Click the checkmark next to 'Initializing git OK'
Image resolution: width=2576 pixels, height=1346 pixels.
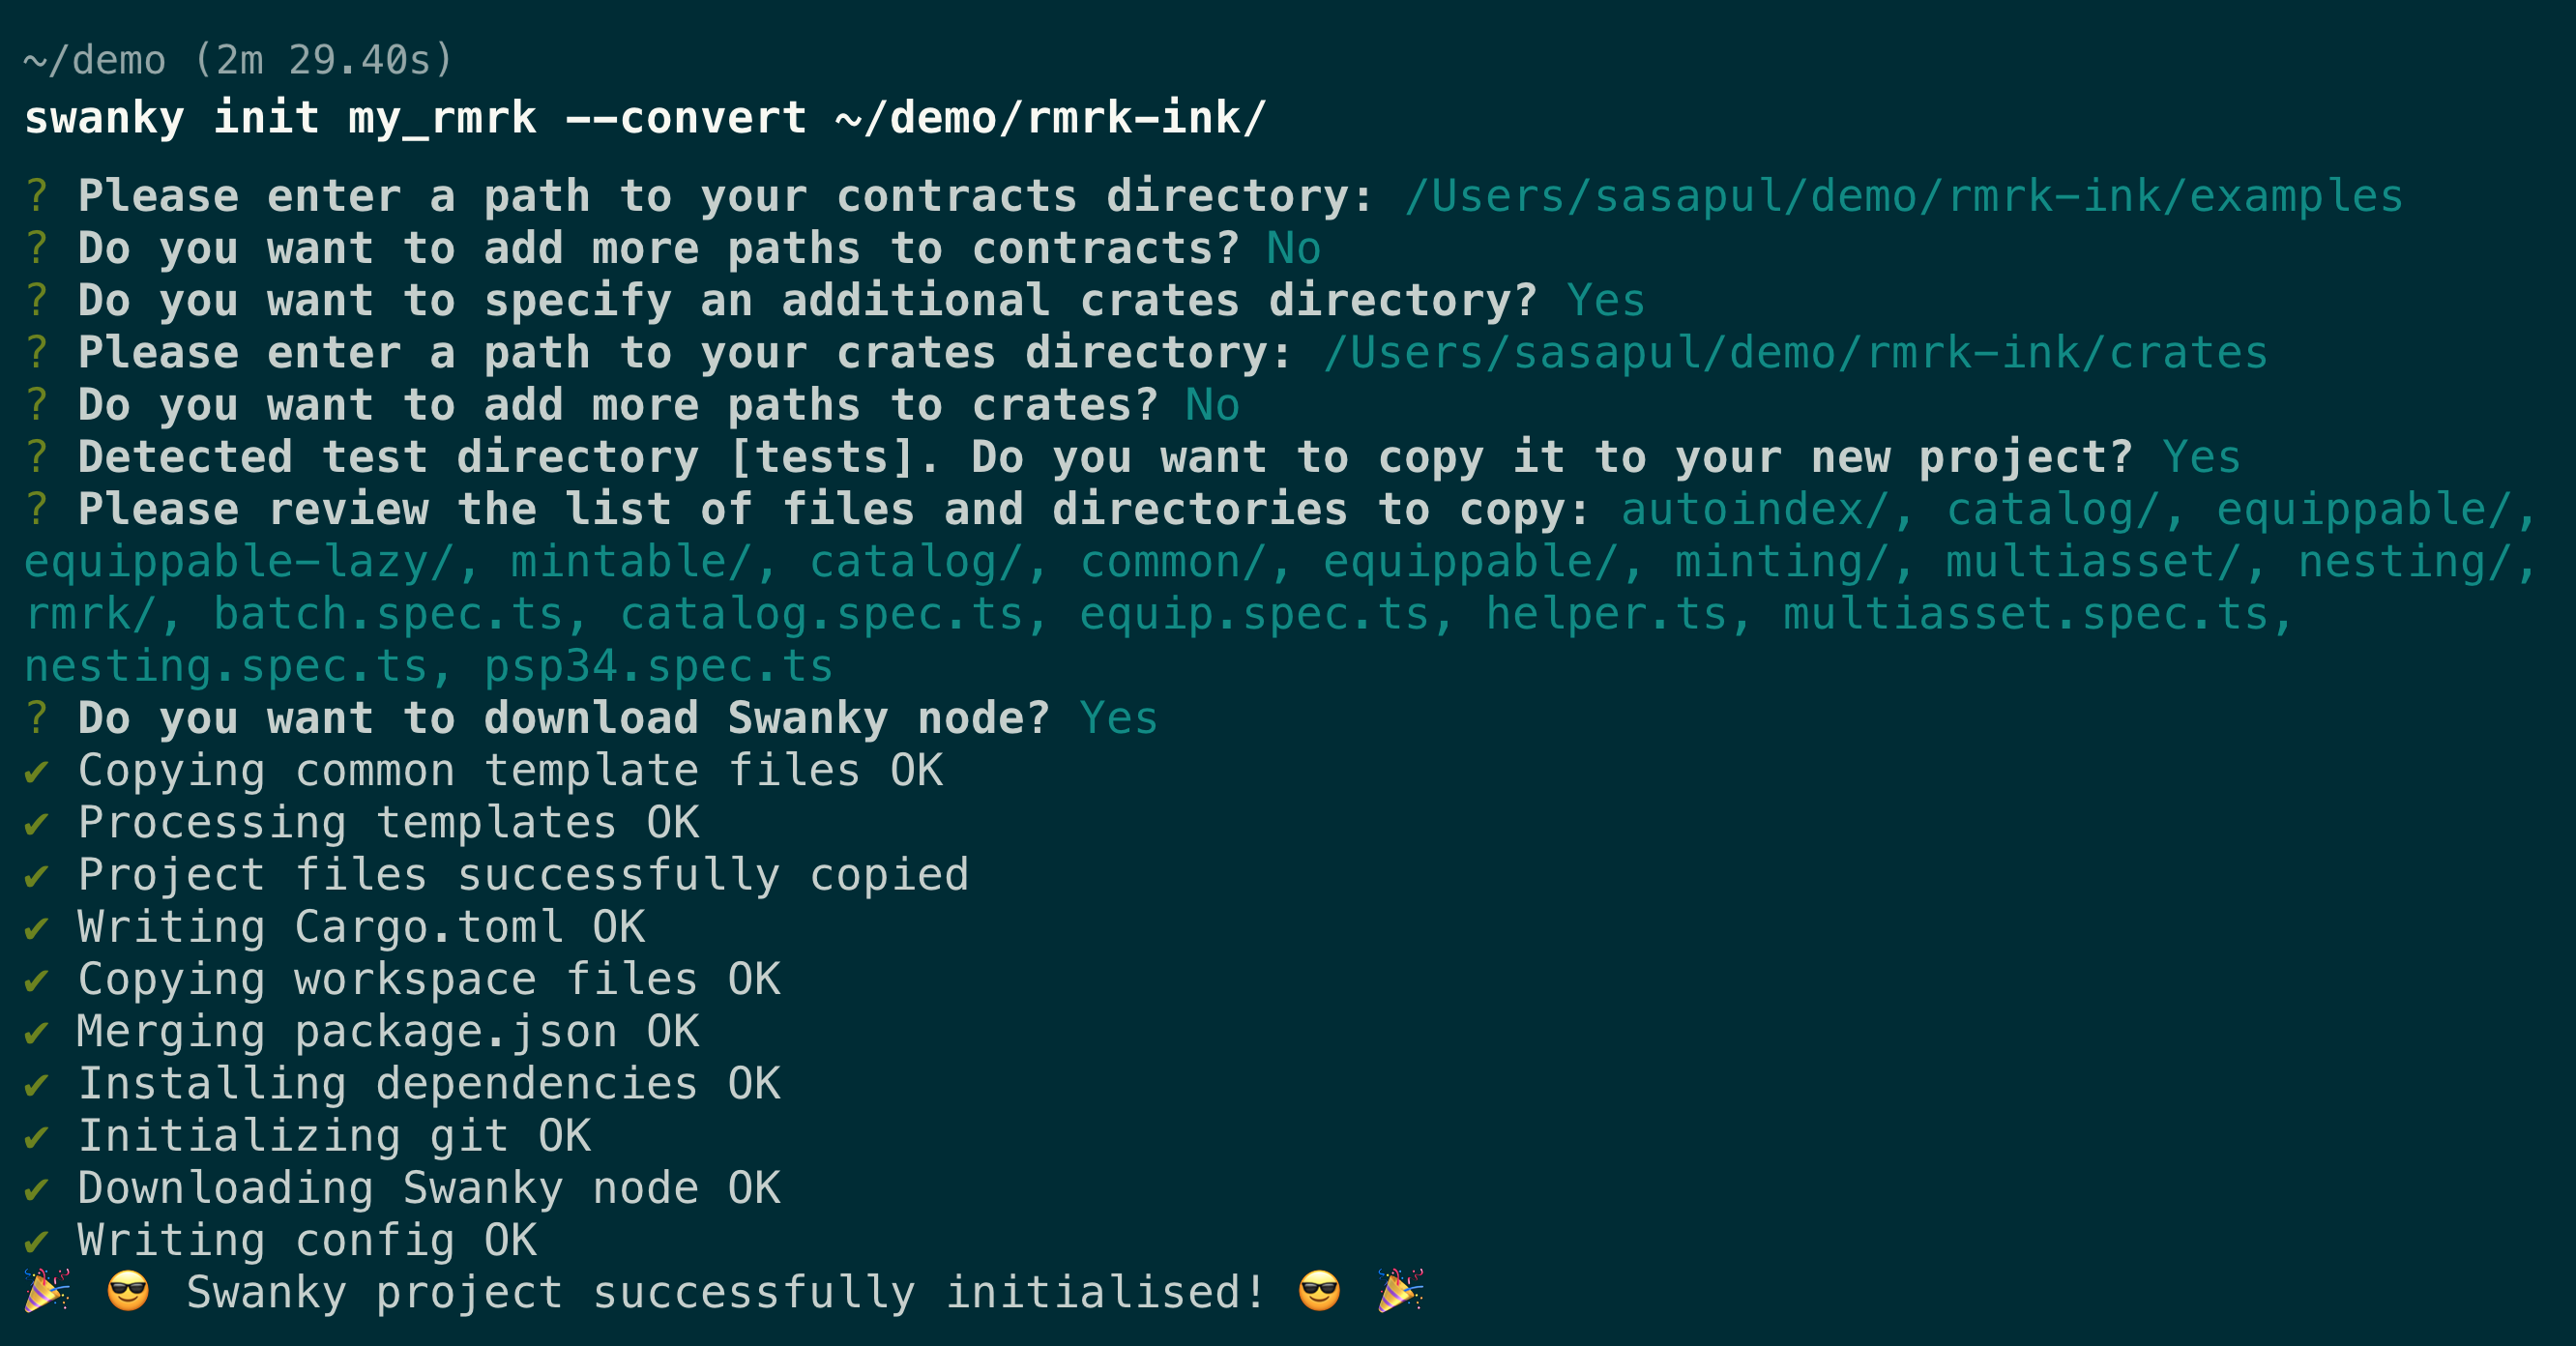click(x=37, y=1137)
